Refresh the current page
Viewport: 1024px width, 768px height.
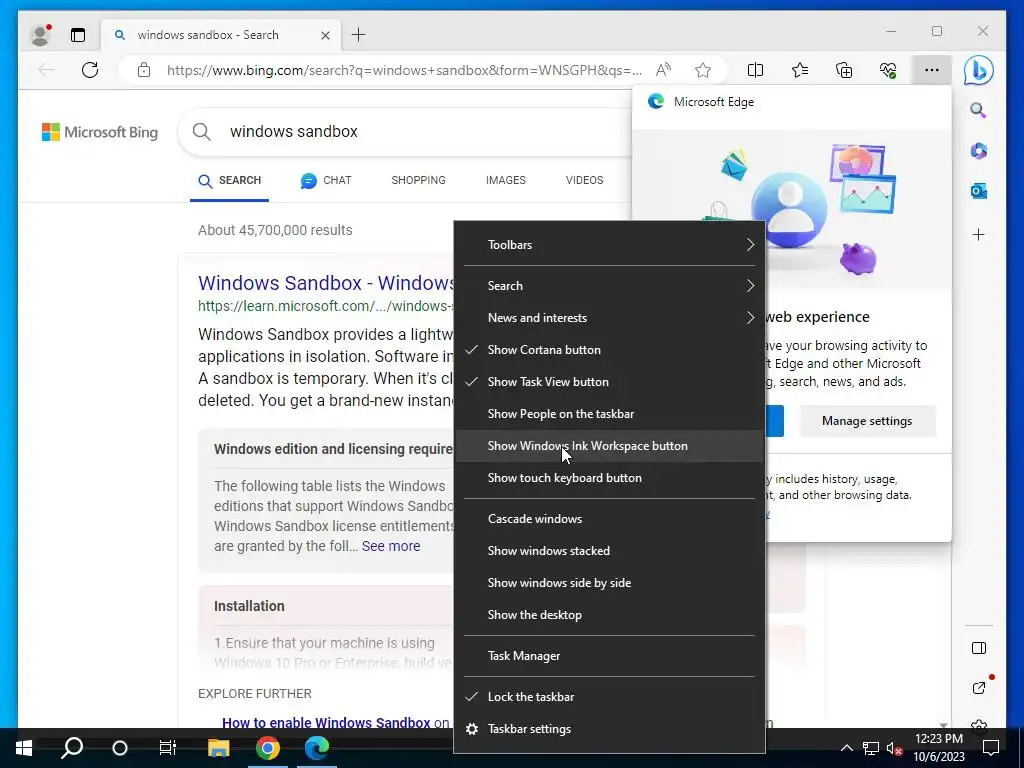90,70
